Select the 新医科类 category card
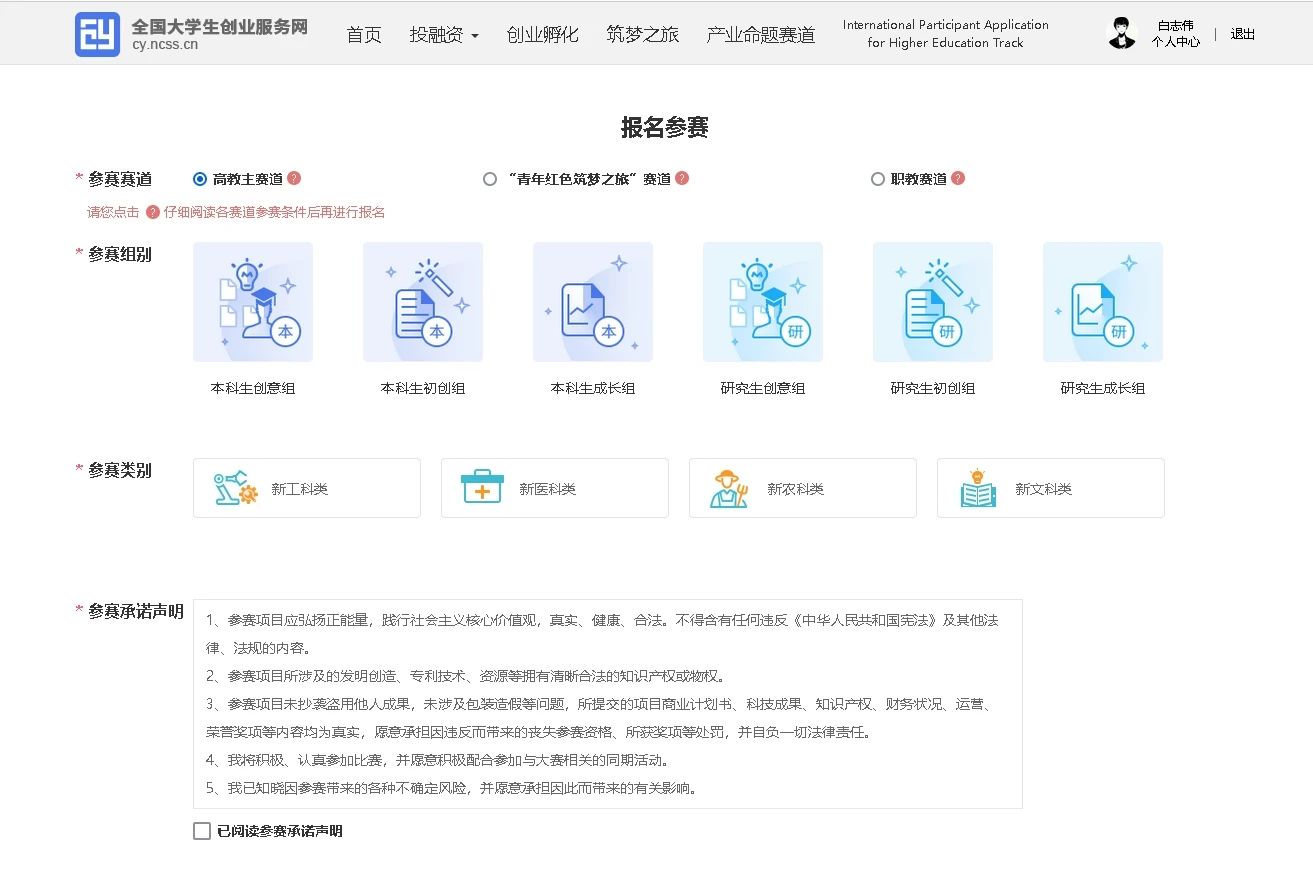1313x880 pixels. coord(555,488)
